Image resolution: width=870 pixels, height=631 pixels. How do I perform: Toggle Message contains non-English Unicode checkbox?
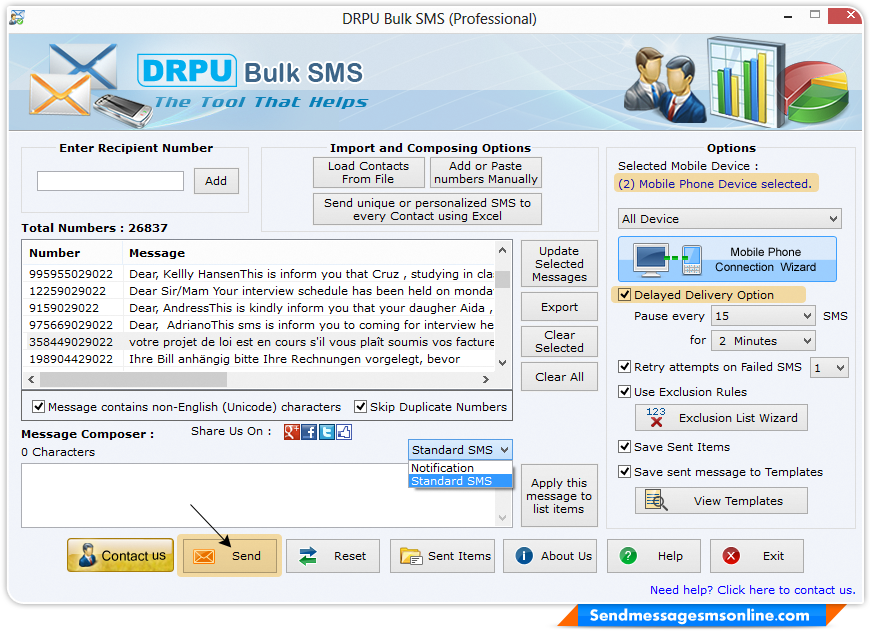(x=38, y=407)
